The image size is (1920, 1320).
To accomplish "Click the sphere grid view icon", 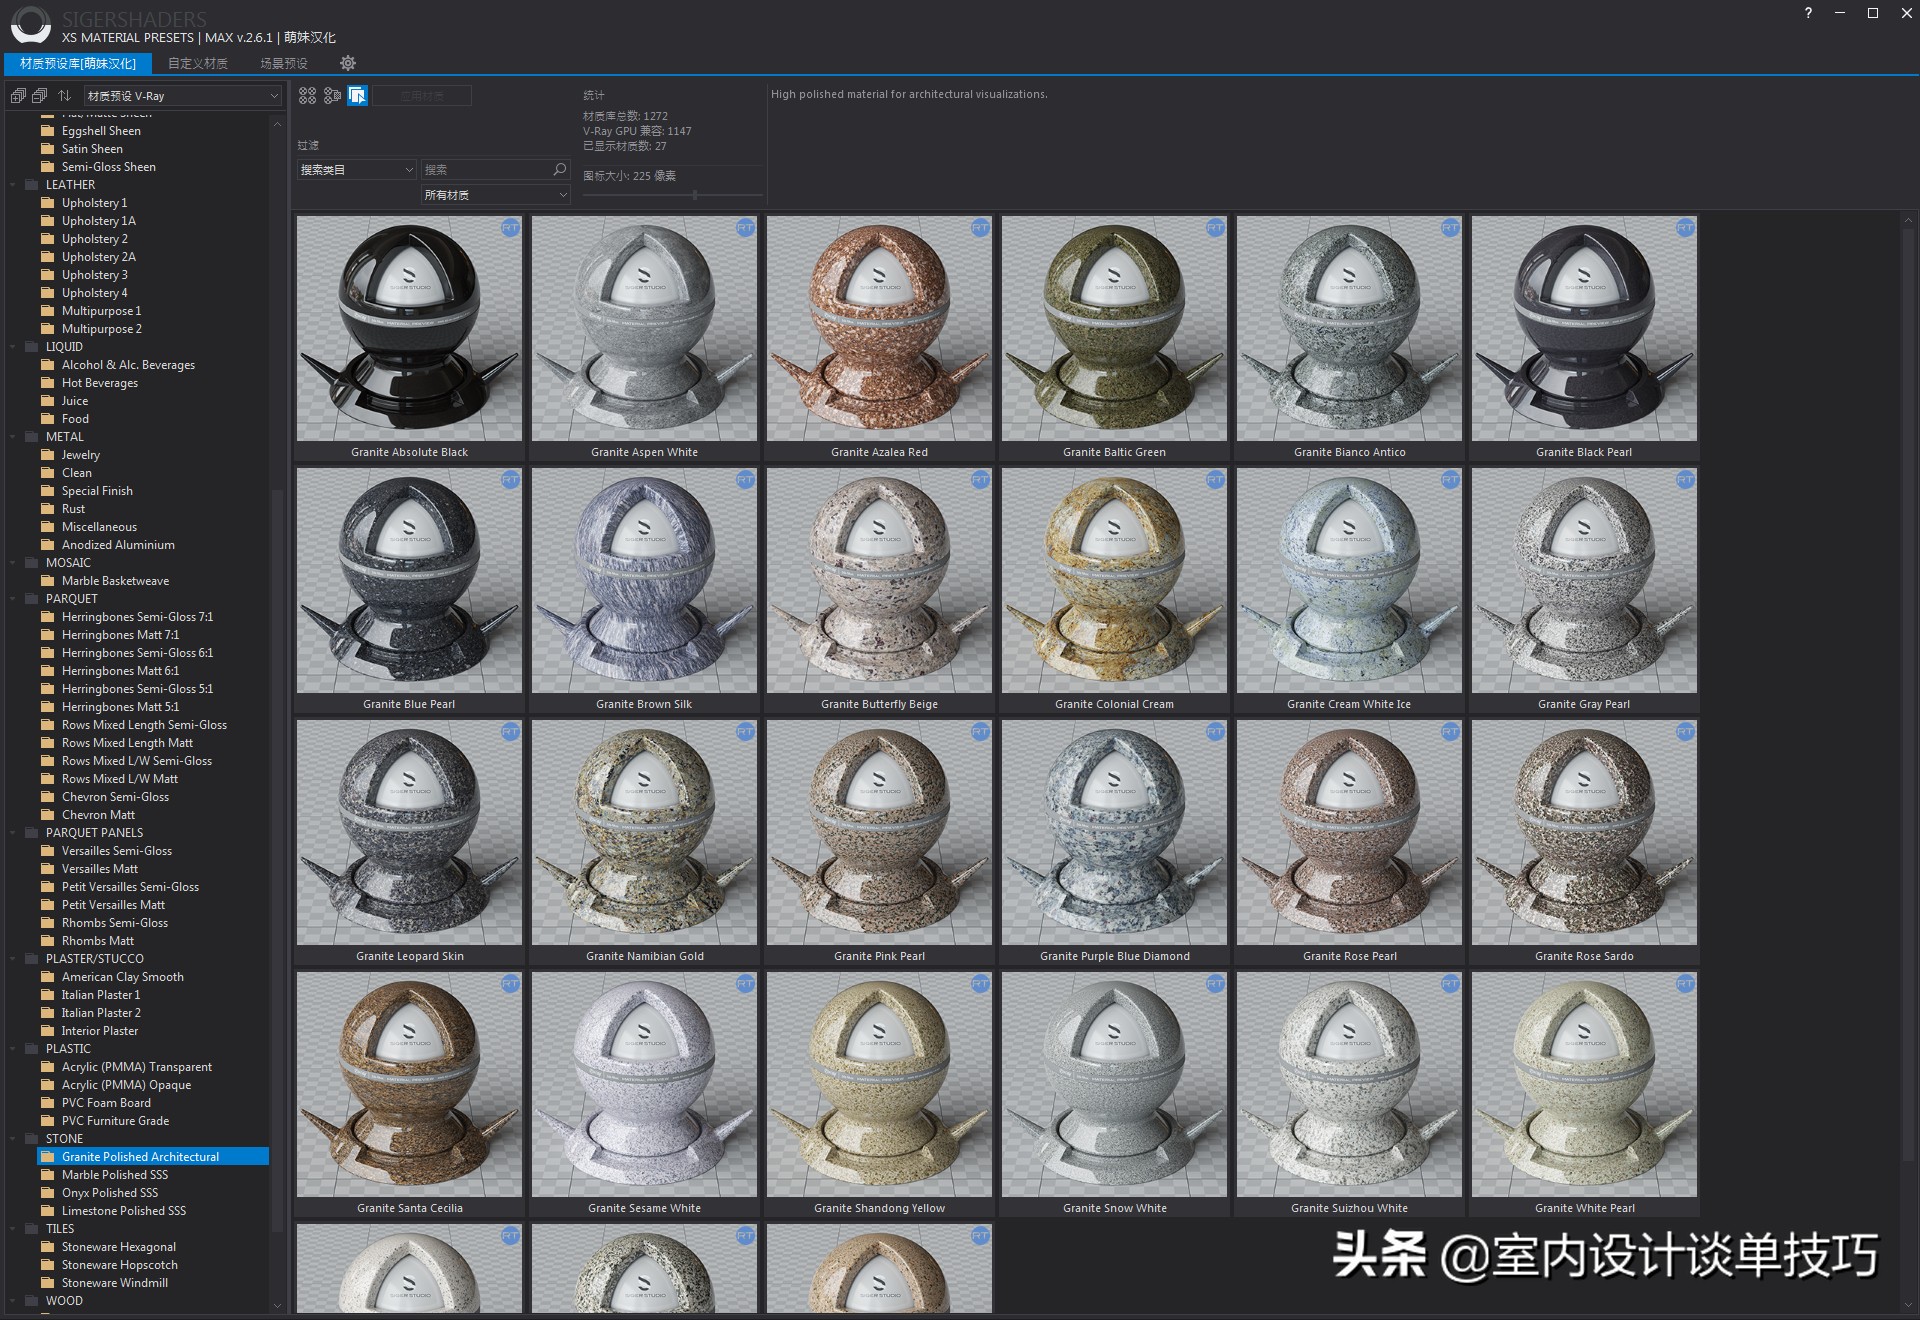I will (308, 95).
